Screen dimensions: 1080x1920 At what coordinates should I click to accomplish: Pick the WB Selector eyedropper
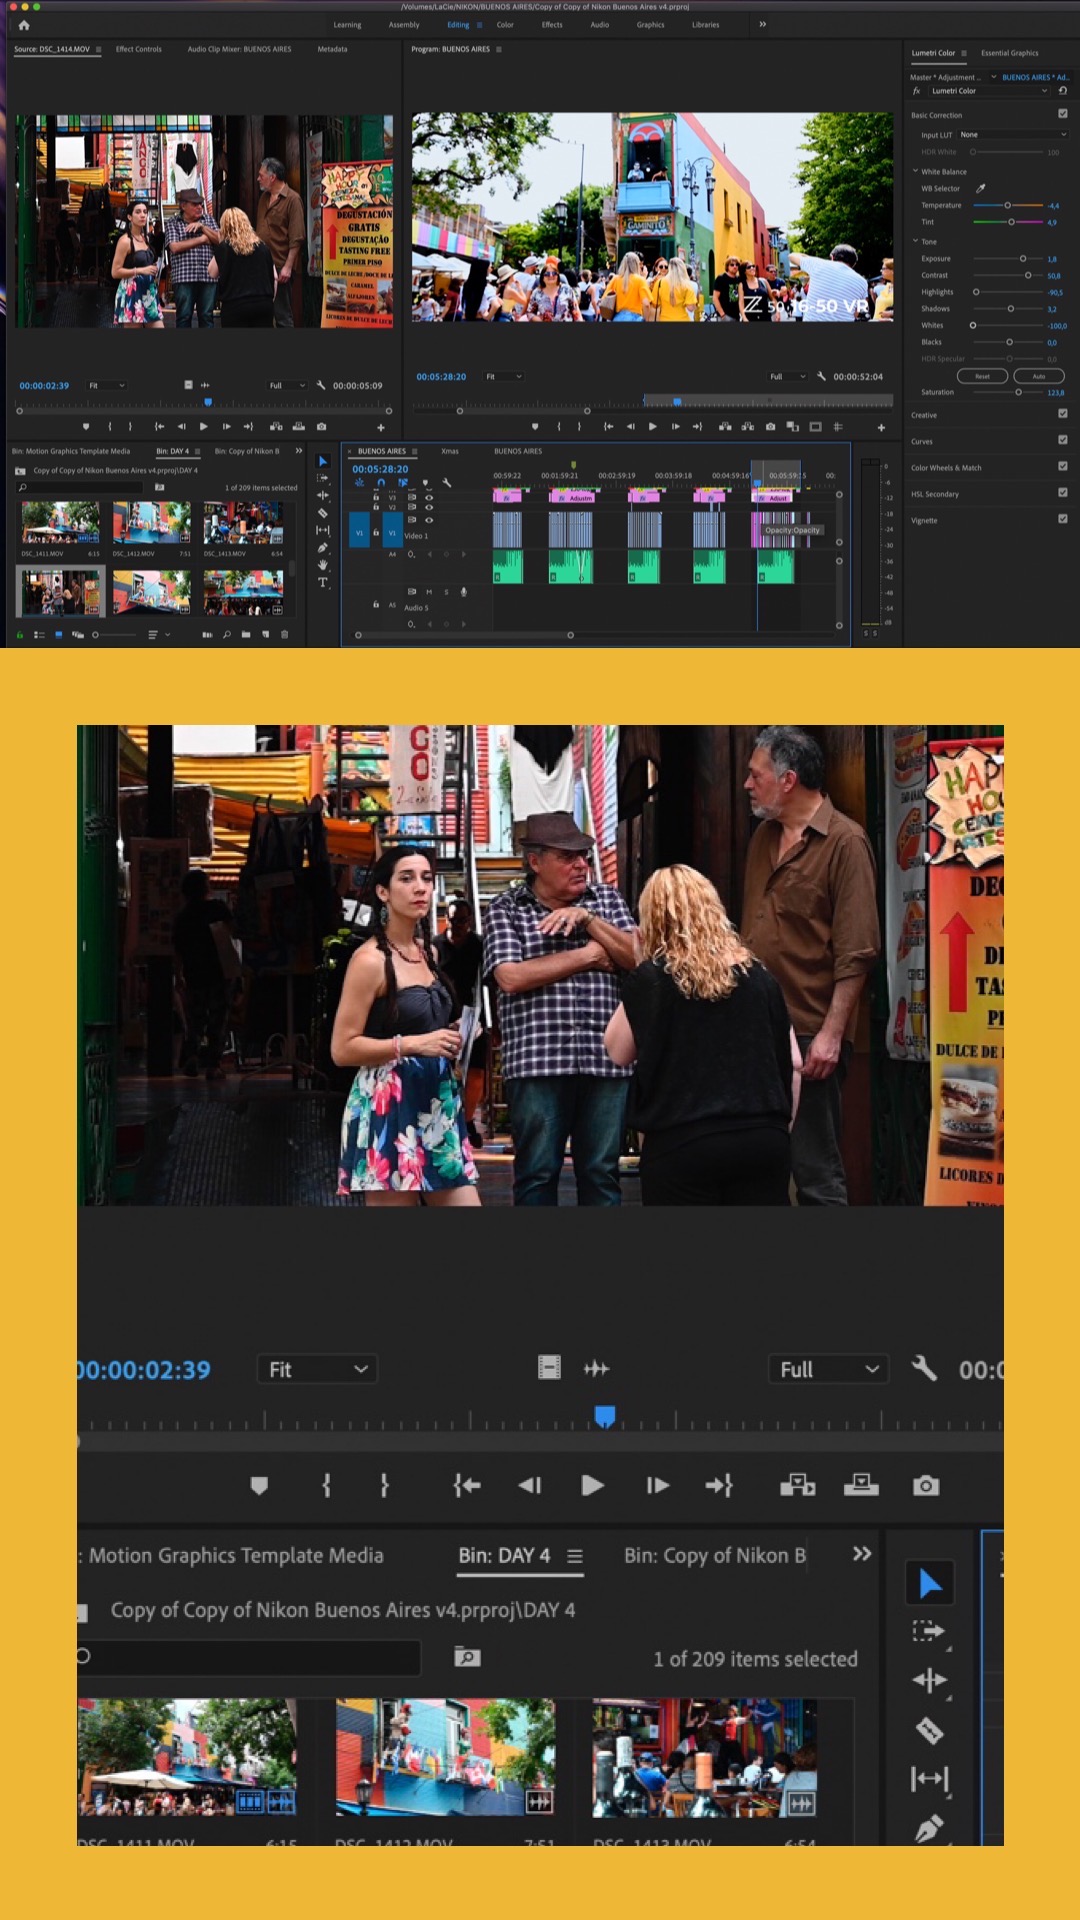[x=980, y=188]
